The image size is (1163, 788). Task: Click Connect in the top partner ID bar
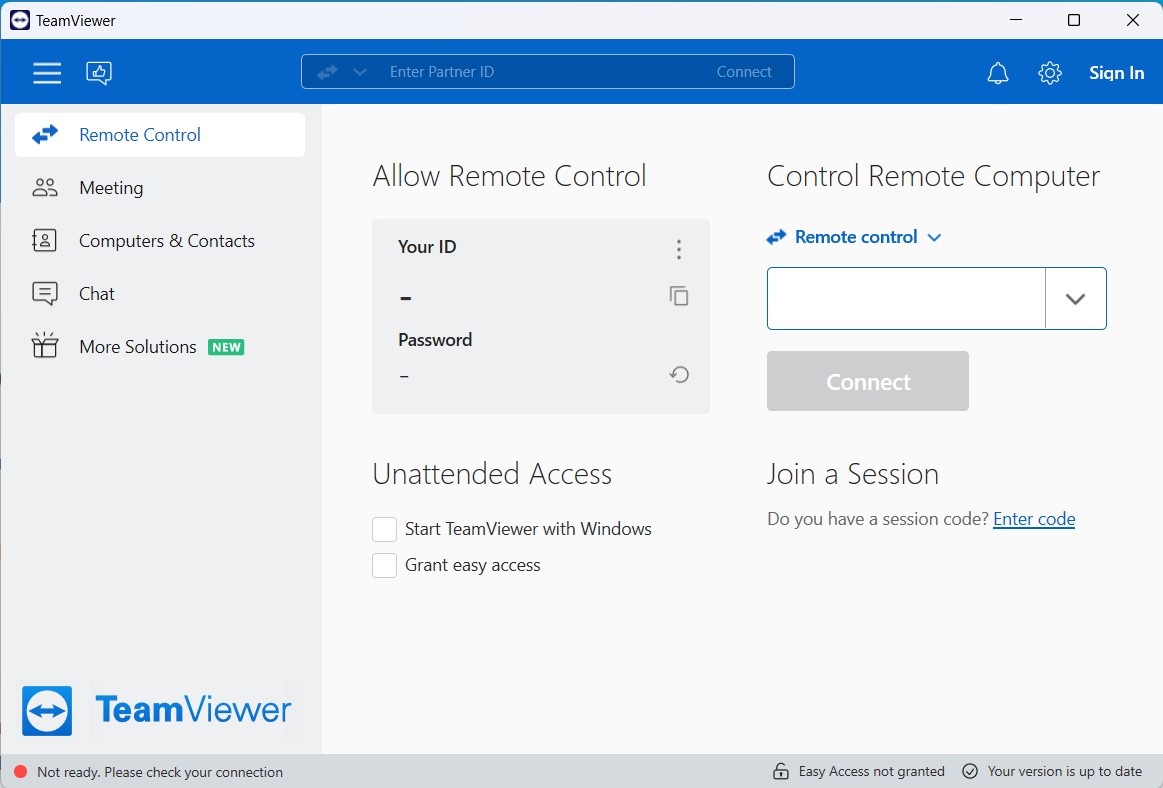pos(744,72)
